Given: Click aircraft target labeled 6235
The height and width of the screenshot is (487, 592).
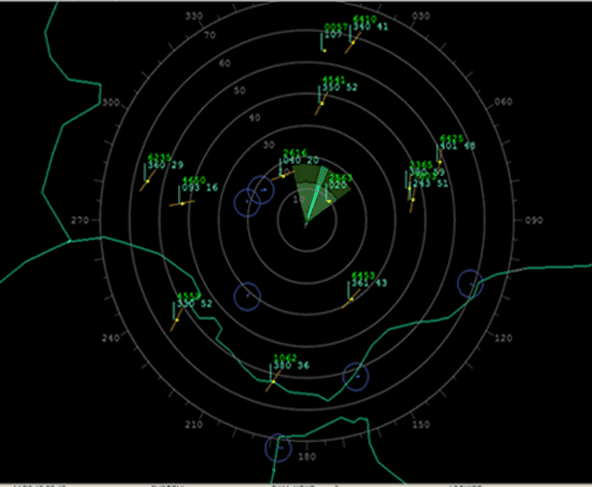Looking at the screenshot, I should coord(148,181).
